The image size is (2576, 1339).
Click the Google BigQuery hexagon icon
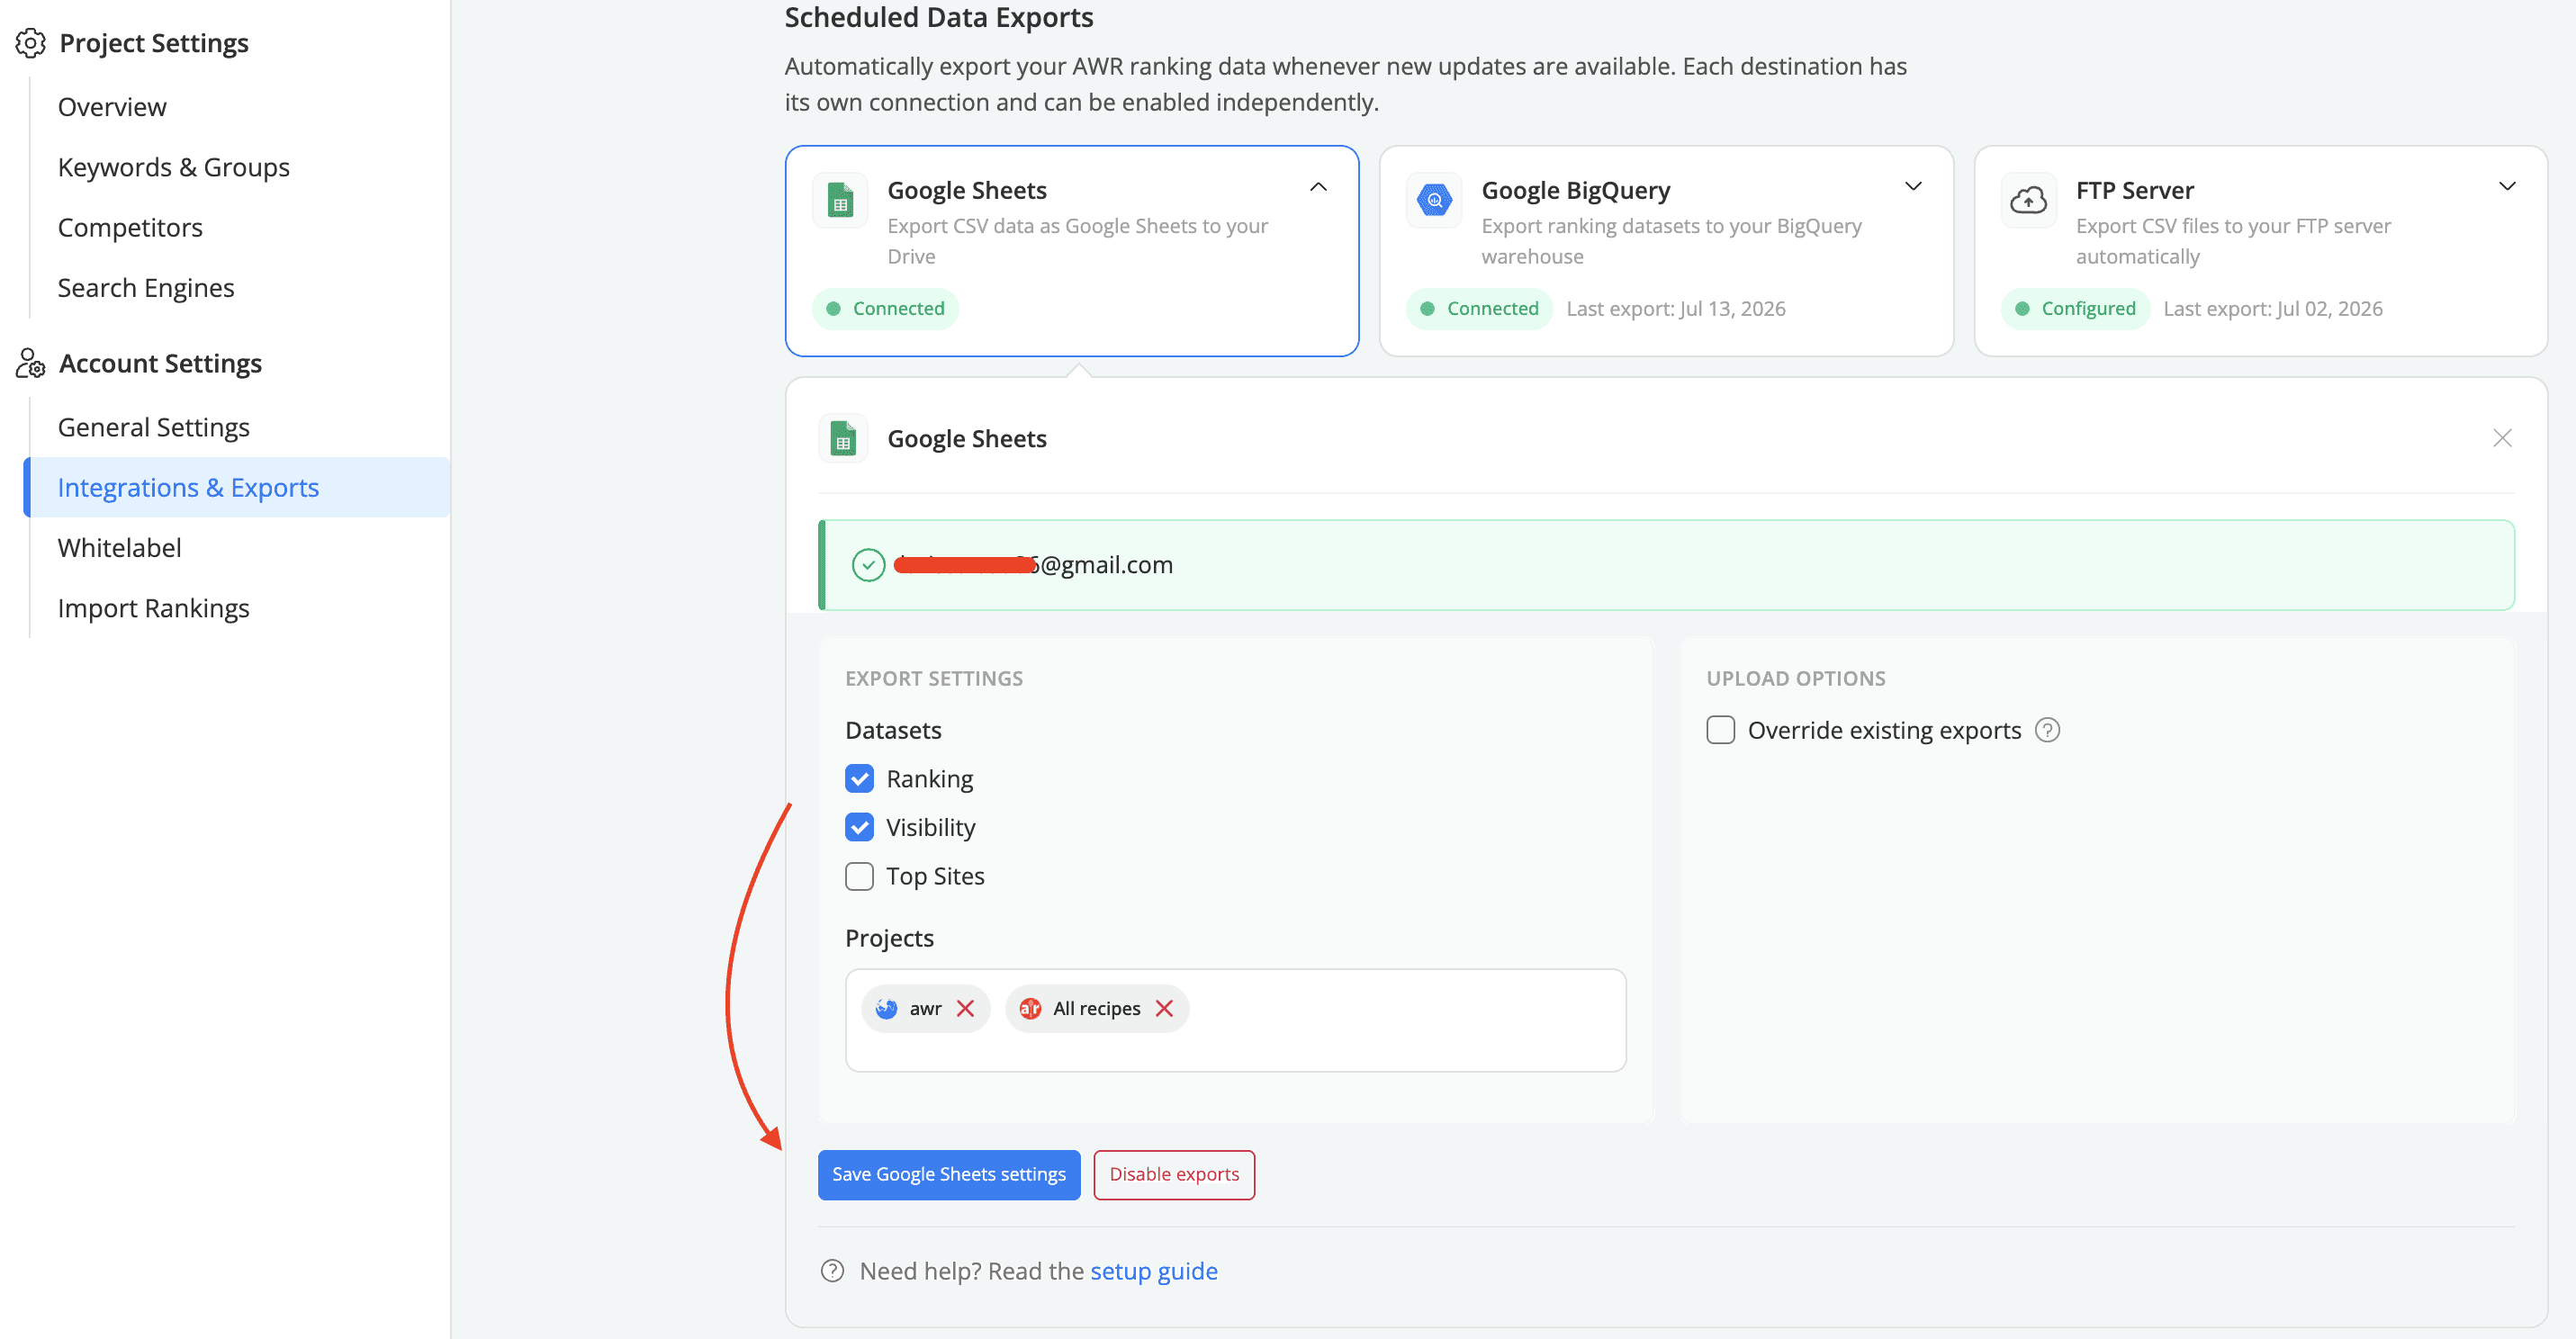click(1434, 200)
